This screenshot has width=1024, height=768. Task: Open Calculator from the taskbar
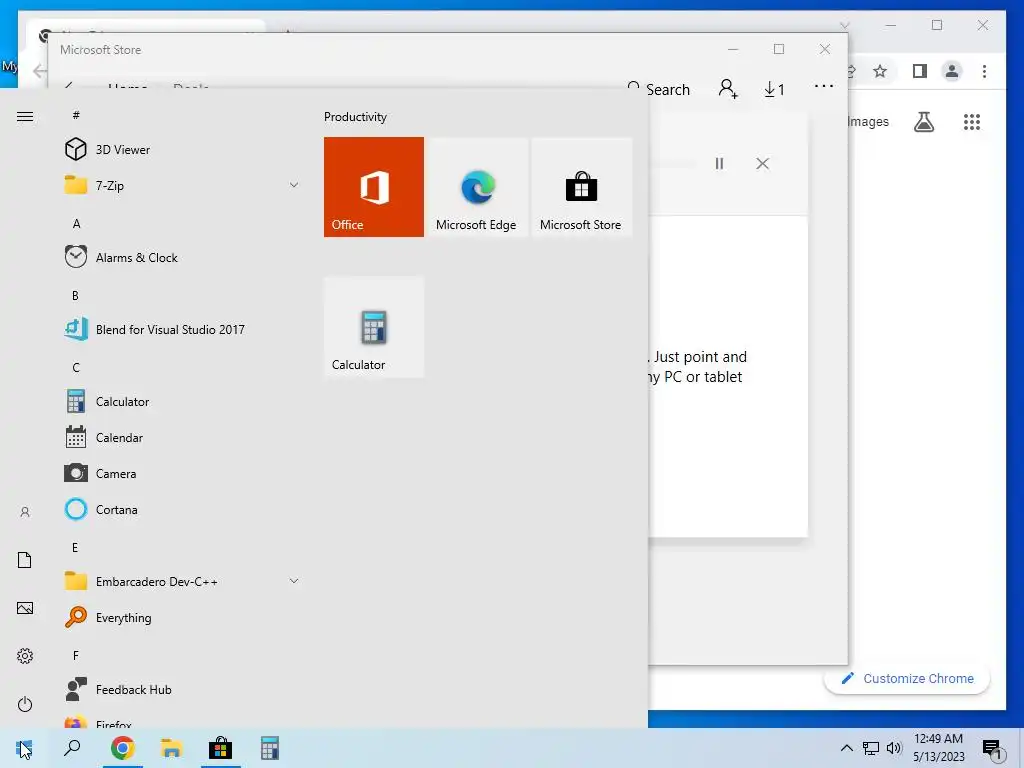(270, 748)
